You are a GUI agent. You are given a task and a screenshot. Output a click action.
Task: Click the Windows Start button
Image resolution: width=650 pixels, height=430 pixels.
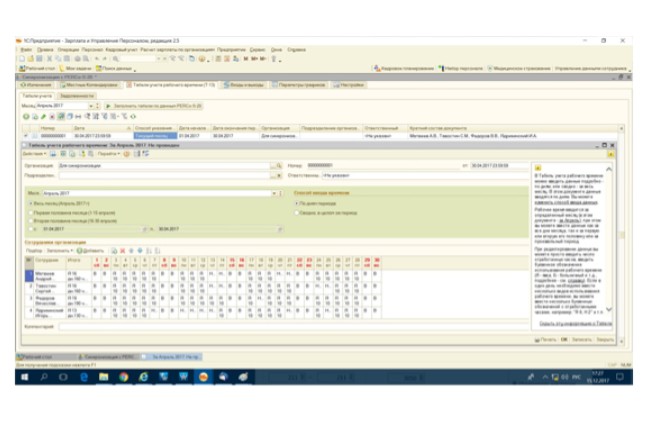tap(23, 377)
